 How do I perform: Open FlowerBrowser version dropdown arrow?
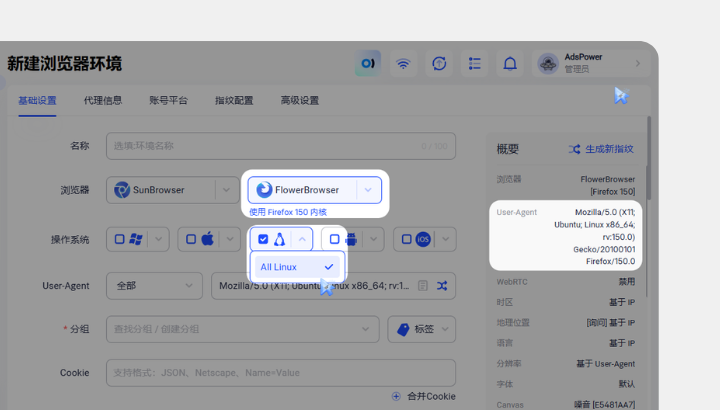tap(368, 190)
